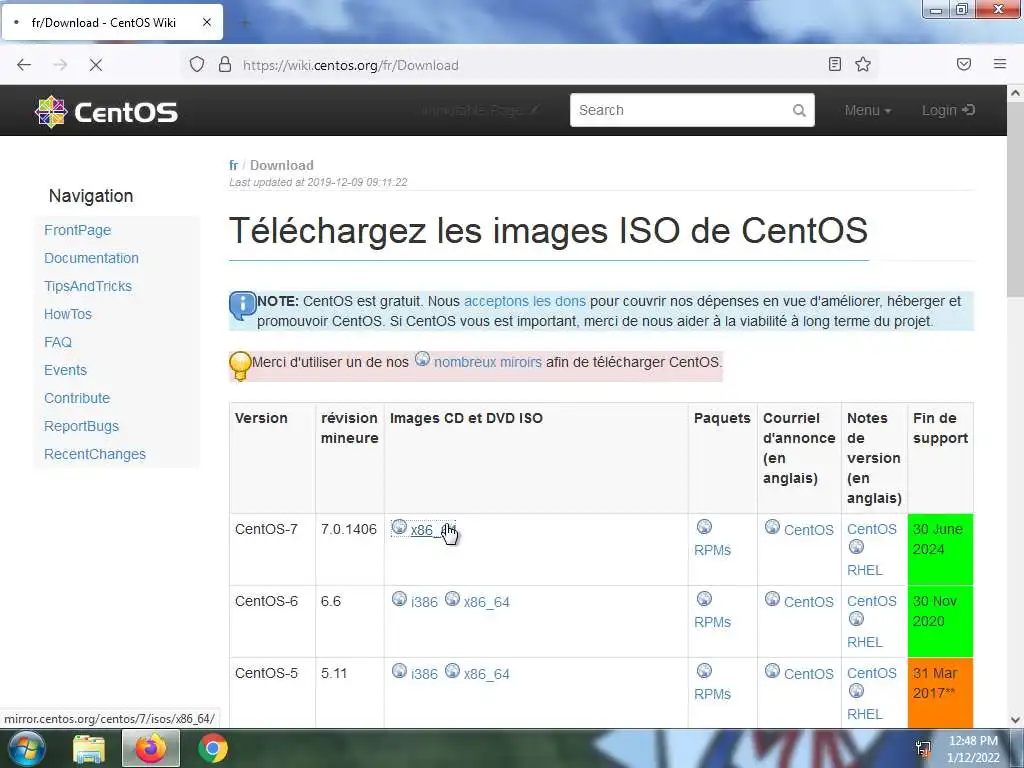Open Contribute in Navigation
The height and width of the screenshot is (768, 1024).
[x=77, y=398]
